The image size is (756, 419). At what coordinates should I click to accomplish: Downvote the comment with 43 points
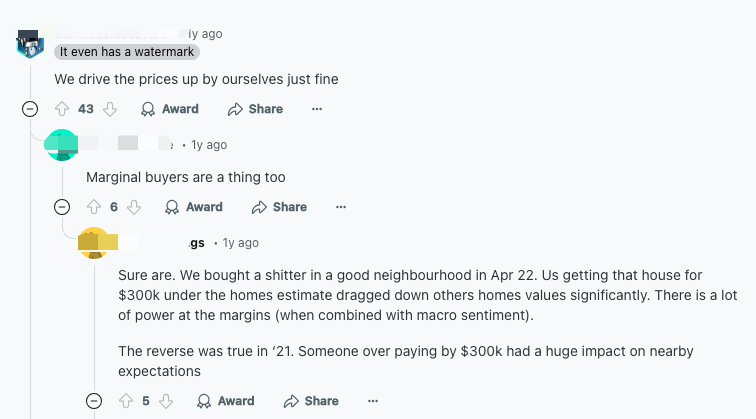point(110,109)
